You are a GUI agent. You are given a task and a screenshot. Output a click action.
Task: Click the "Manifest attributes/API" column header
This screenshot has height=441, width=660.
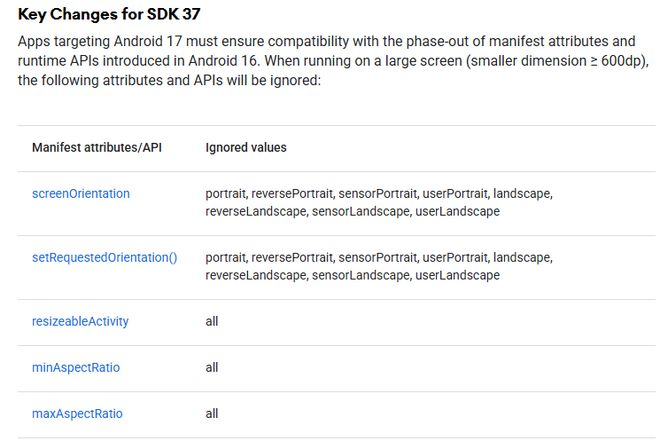97,147
